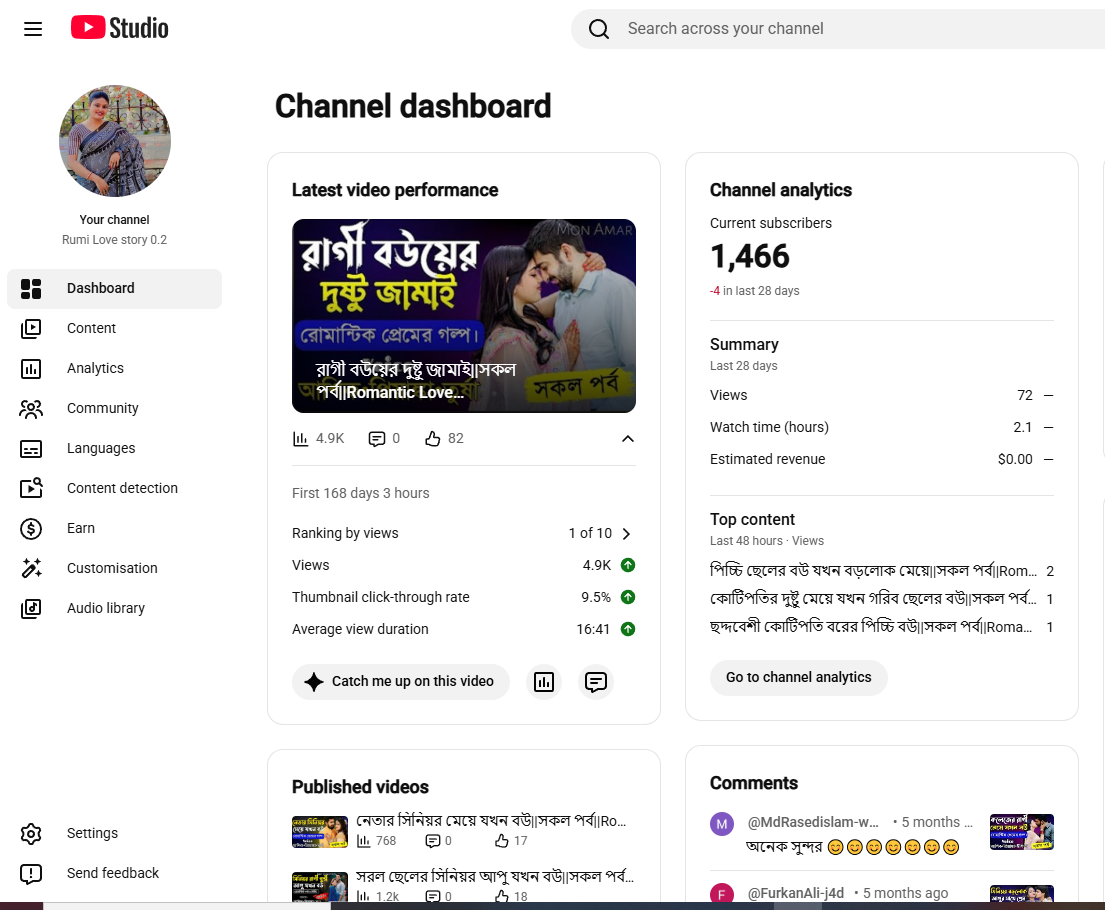Click the search magnifier icon

tap(598, 29)
